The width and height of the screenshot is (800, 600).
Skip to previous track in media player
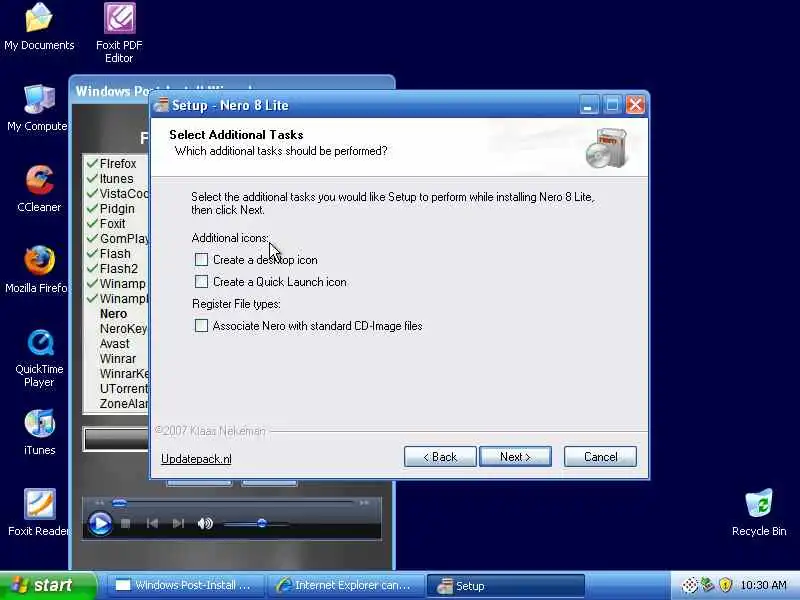pos(152,523)
